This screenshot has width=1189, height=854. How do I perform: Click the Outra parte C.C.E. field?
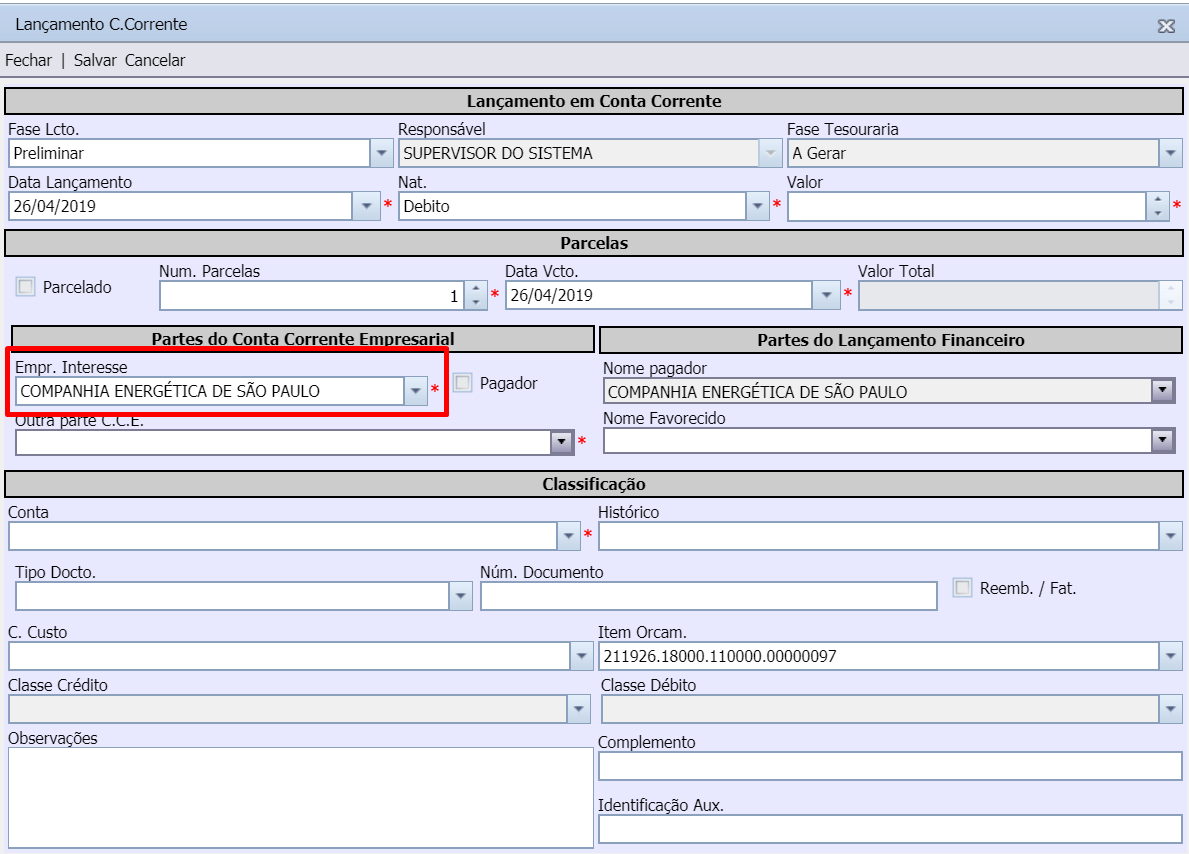coord(283,442)
